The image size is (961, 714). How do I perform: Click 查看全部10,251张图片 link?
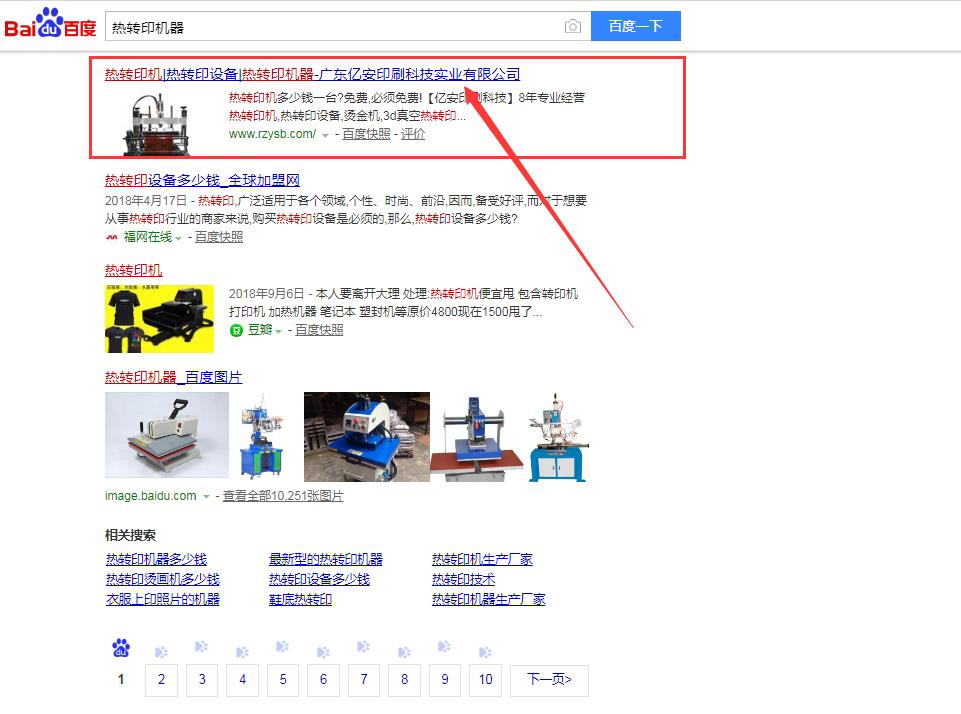283,496
